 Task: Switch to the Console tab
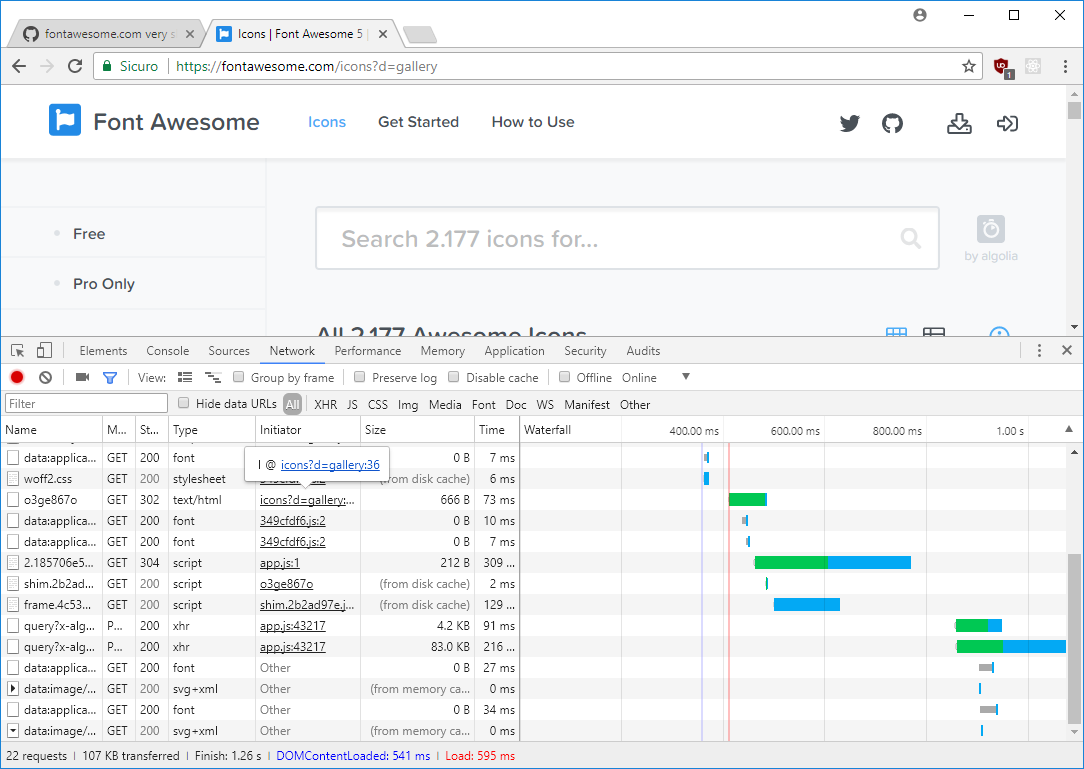tap(167, 351)
